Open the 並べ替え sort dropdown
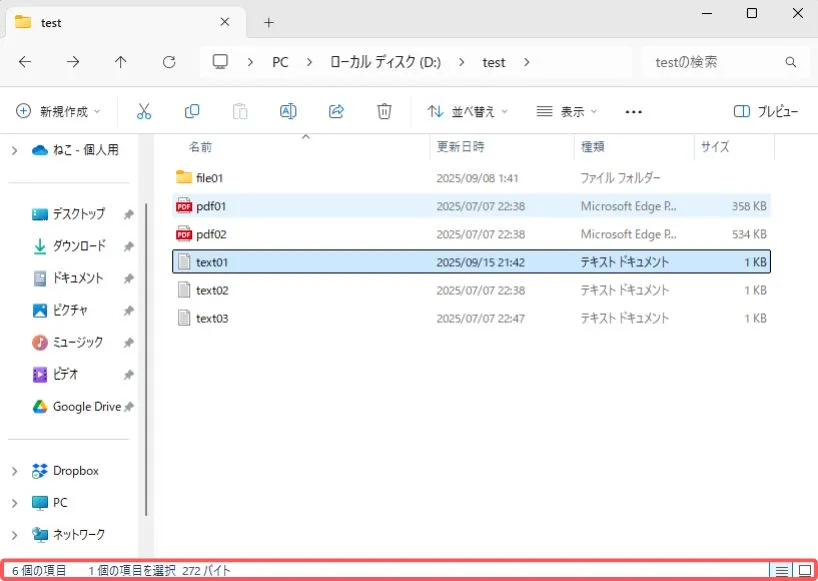The image size is (818, 581). click(x=467, y=112)
